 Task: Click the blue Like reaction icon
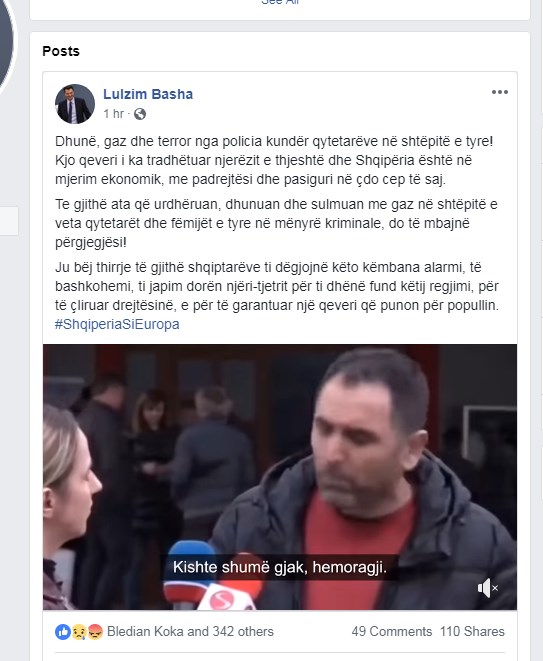[x=63, y=631]
